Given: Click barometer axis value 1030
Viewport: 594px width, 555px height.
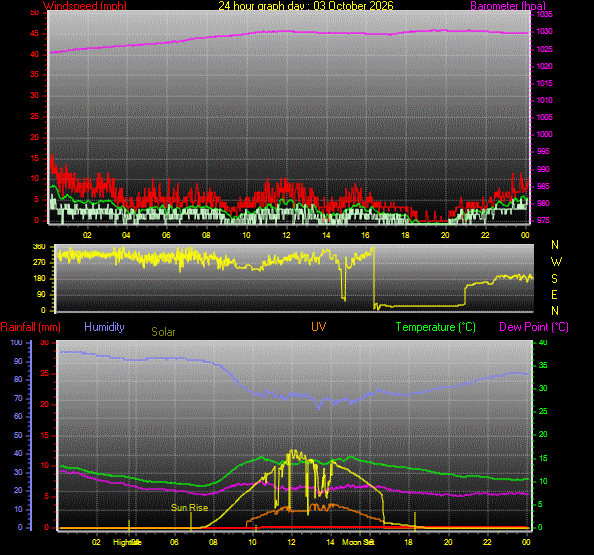Looking at the screenshot, I should [x=544, y=31].
